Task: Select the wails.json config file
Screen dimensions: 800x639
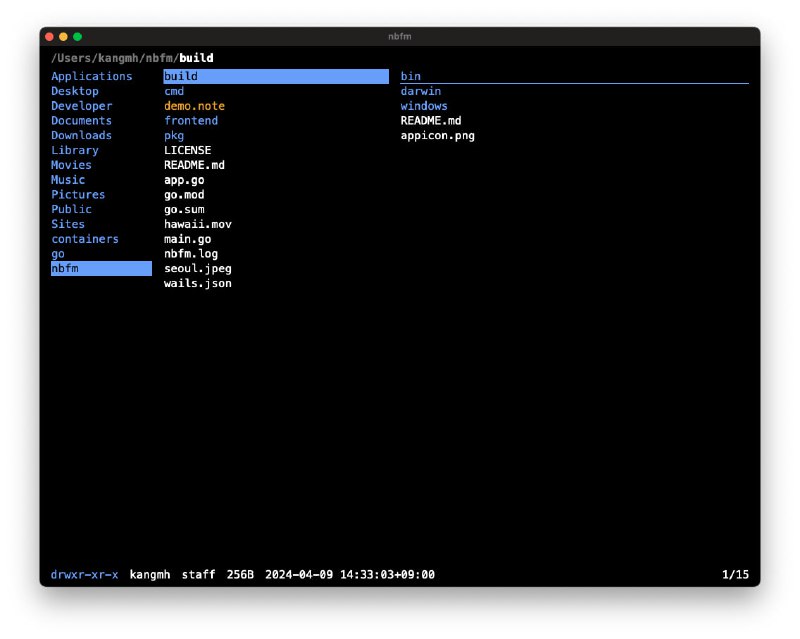Action: [198, 284]
